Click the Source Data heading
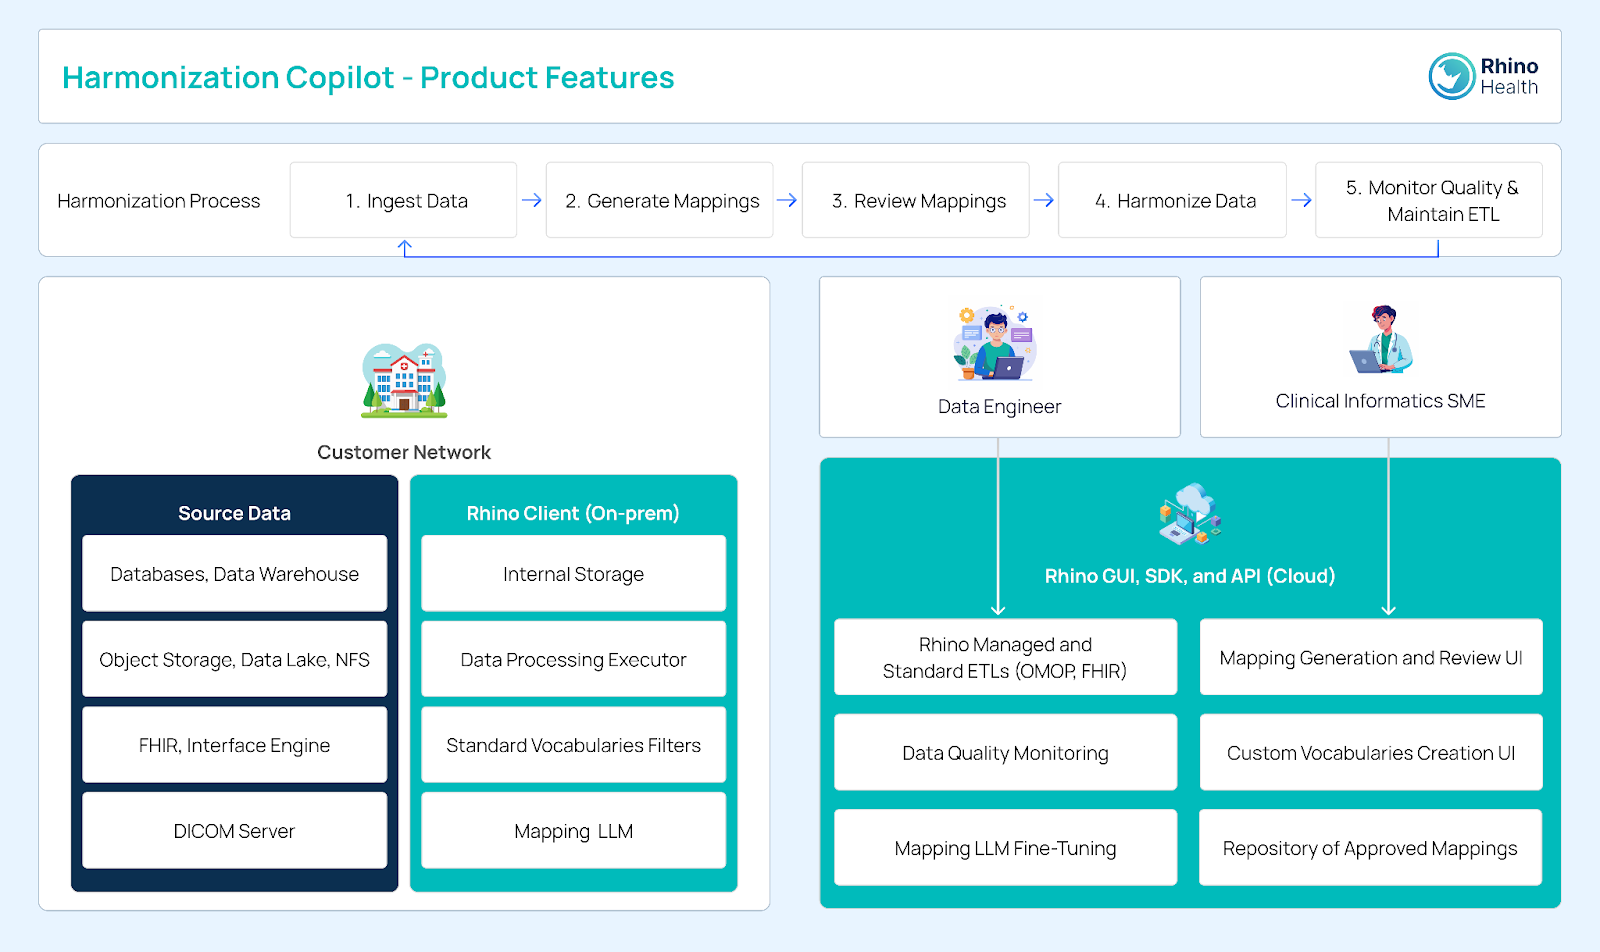Viewport: 1600px width, 952px height. [234, 513]
